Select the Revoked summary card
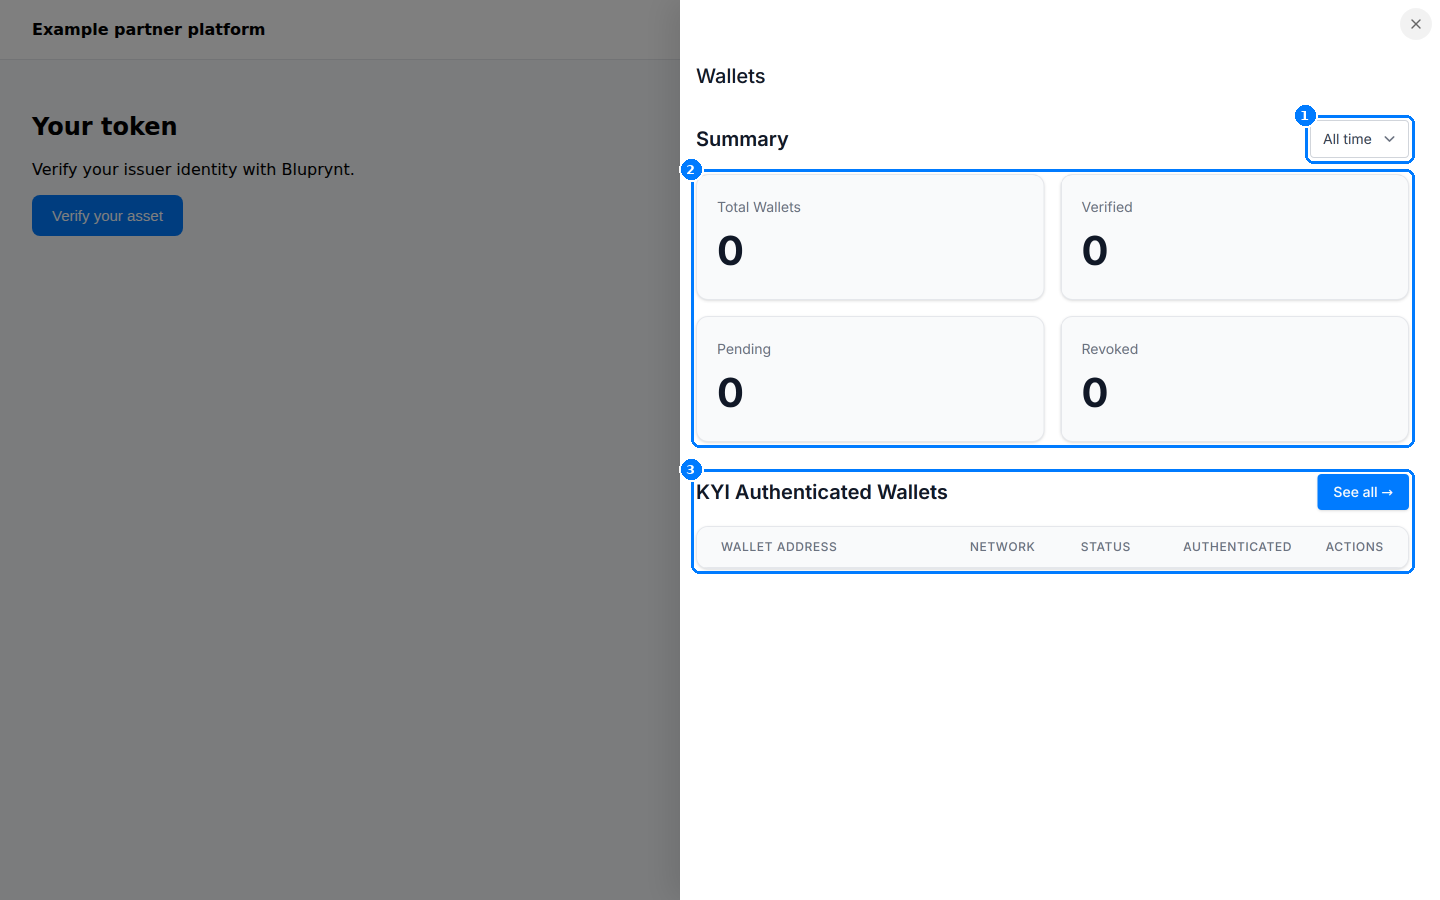 point(1234,379)
